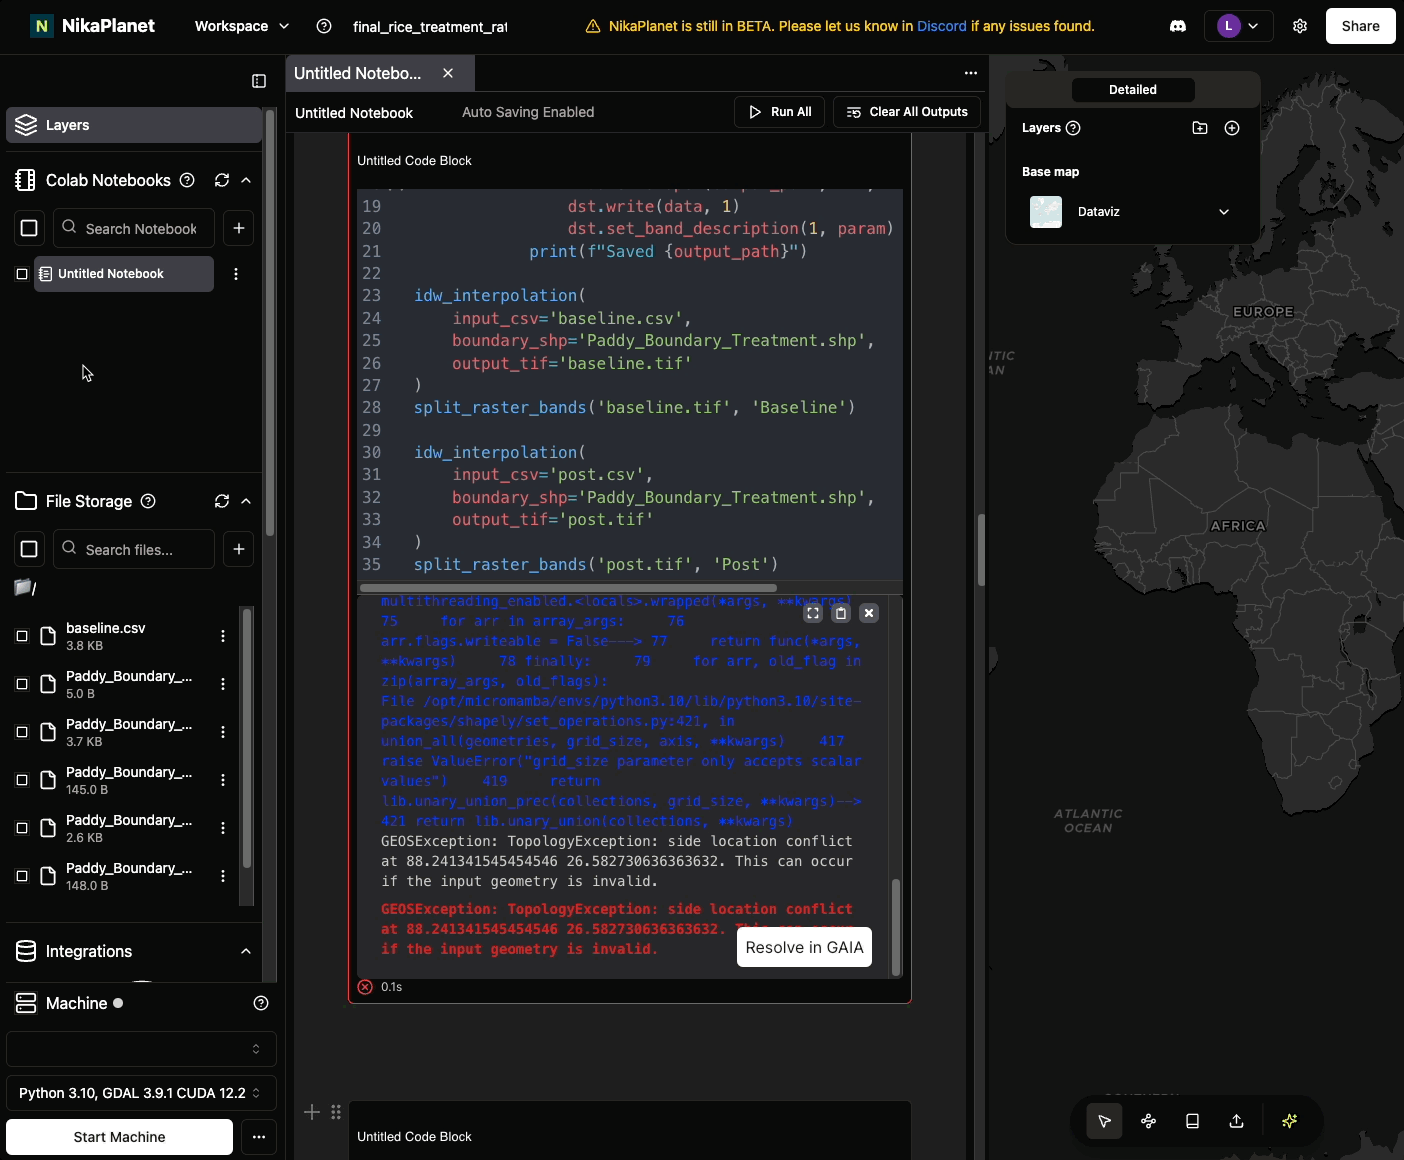Viewport: 1404px width, 1160px height.
Task: Open the notebook/docs icon in the map toolbar
Action: coord(1192,1121)
